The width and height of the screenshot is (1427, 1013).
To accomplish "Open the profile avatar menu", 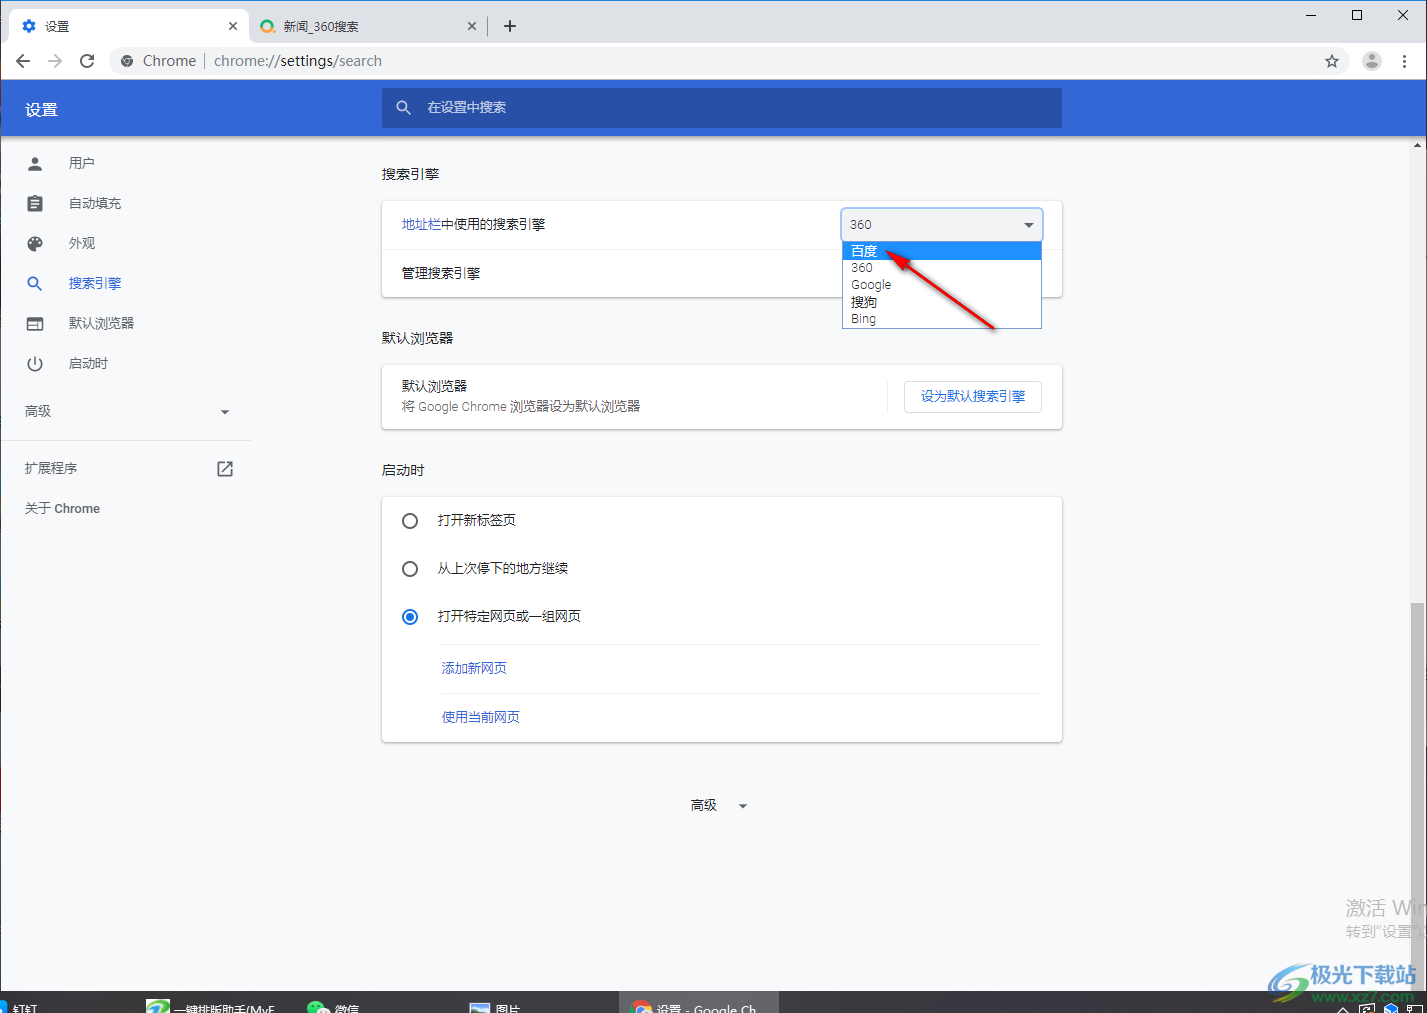I will click(1372, 61).
